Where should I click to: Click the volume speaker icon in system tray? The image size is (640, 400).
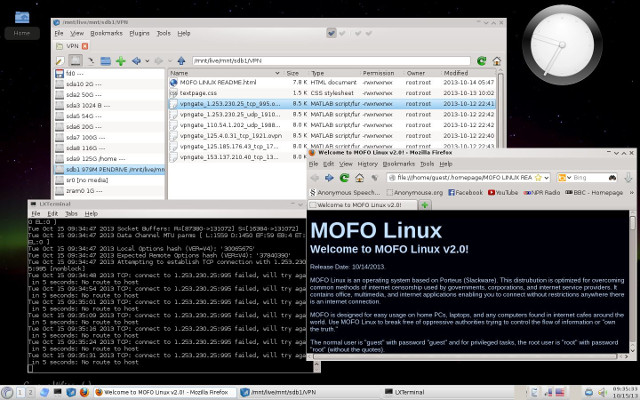pos(601,393)
